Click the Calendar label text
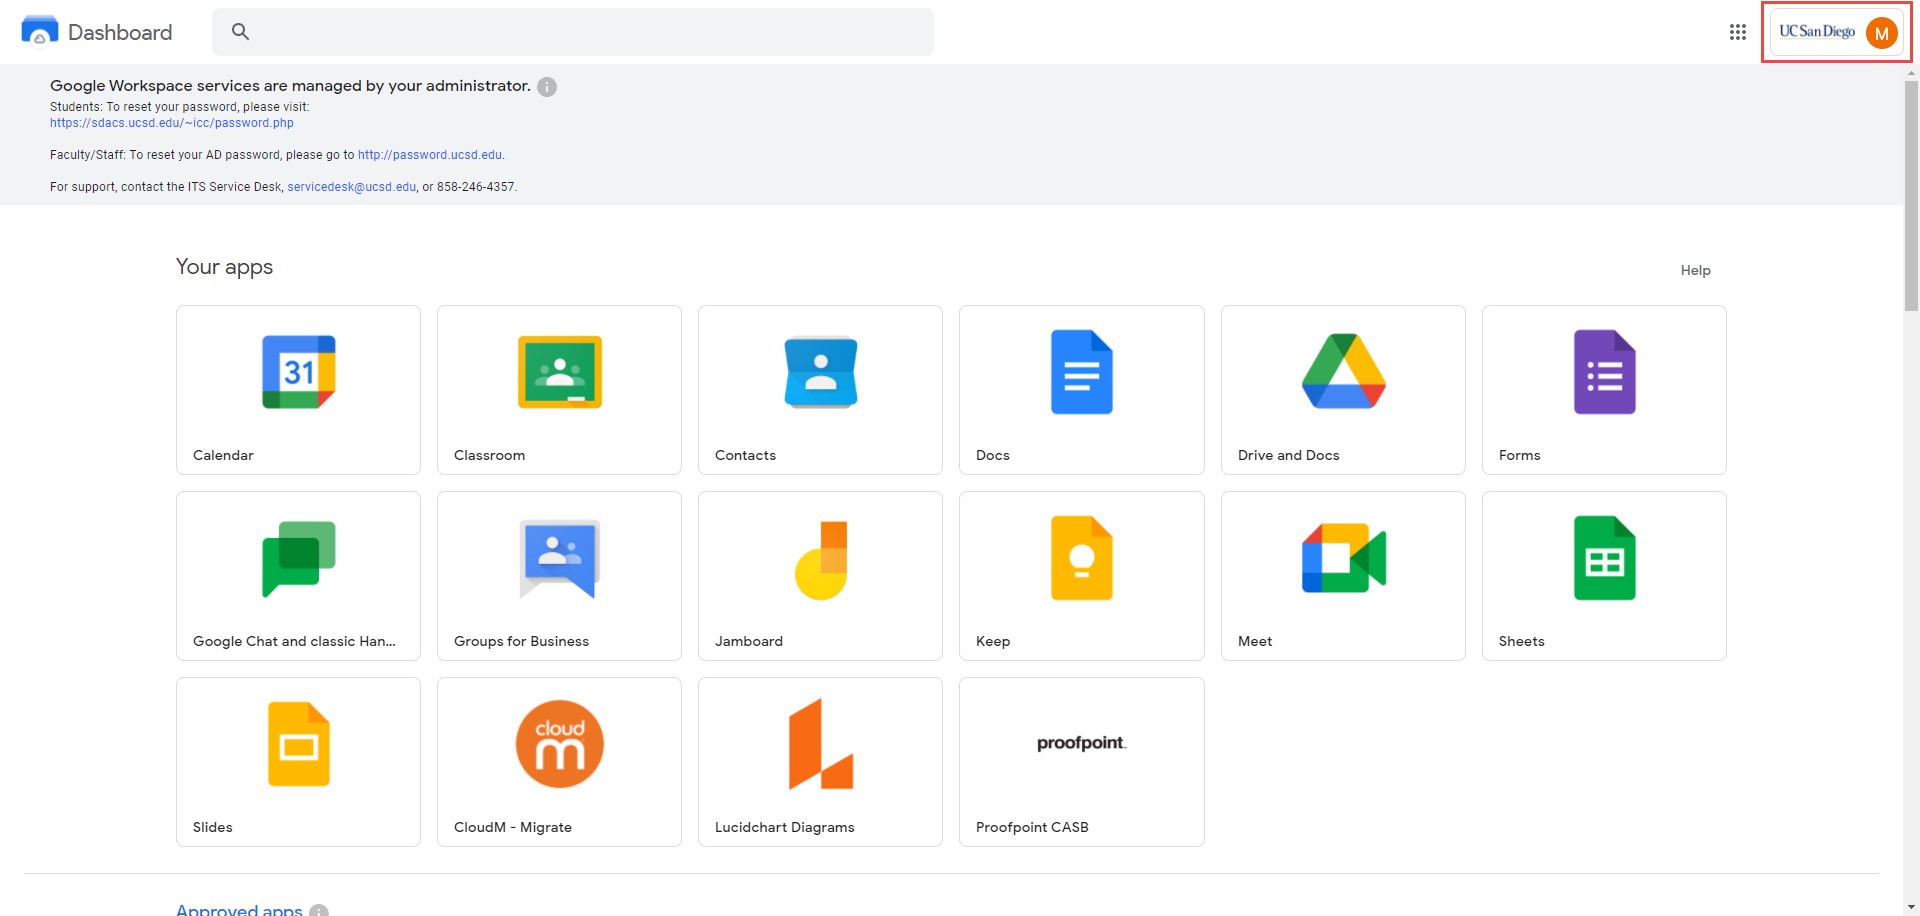The width and height of the screenshot is (1920, 916). click(223, 455)
